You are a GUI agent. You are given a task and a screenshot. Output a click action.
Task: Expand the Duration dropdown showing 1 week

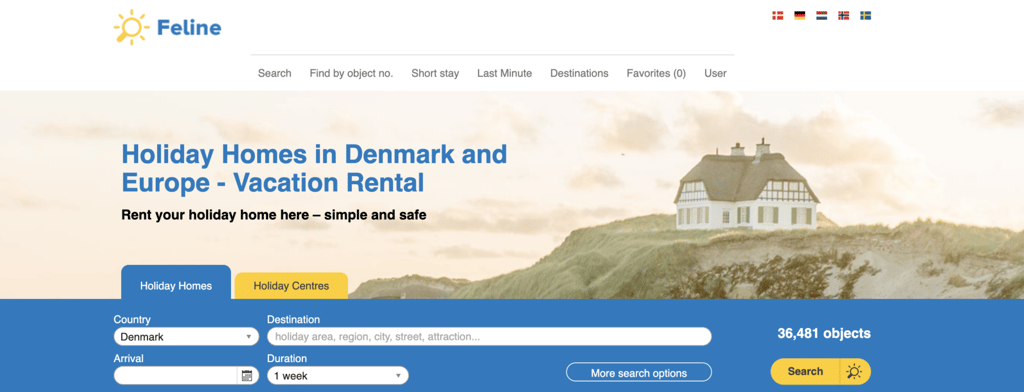click(338, 376)
